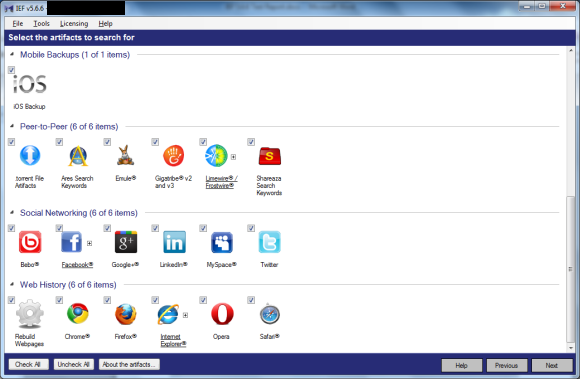Image resolution: width=580 pixels, height=379 pixels.
Task: Click the torrent File Artifacts icon
Action: [30, 155]
